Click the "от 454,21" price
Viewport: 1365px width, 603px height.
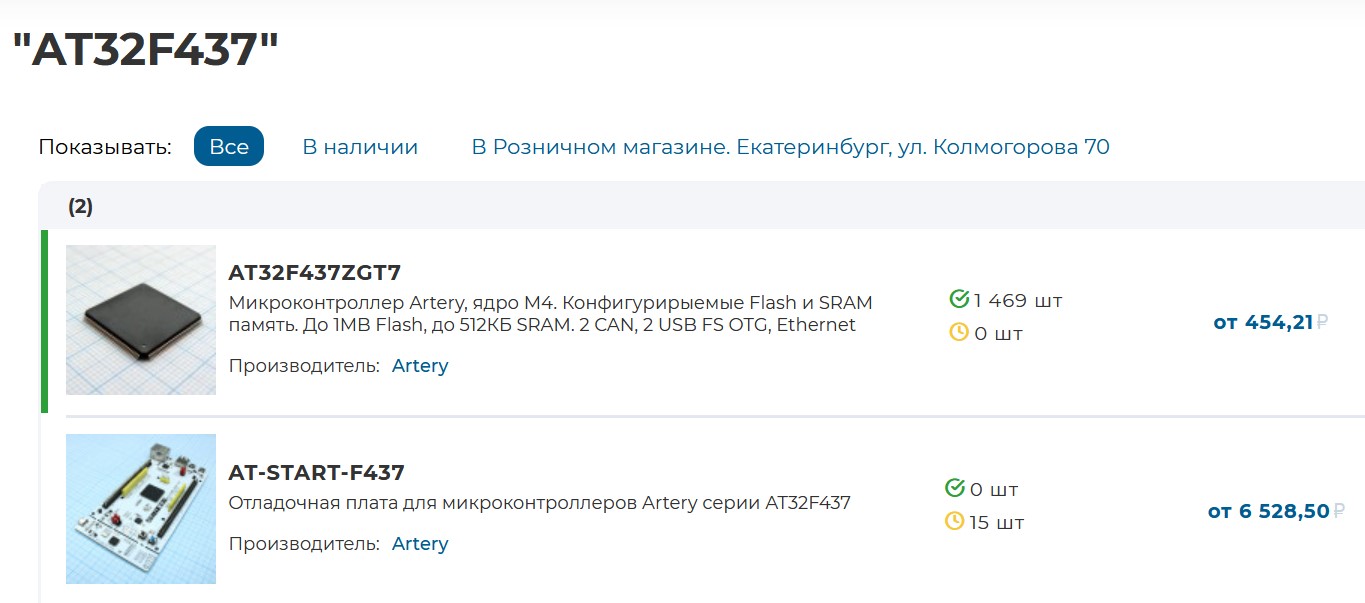[1262, 322]
